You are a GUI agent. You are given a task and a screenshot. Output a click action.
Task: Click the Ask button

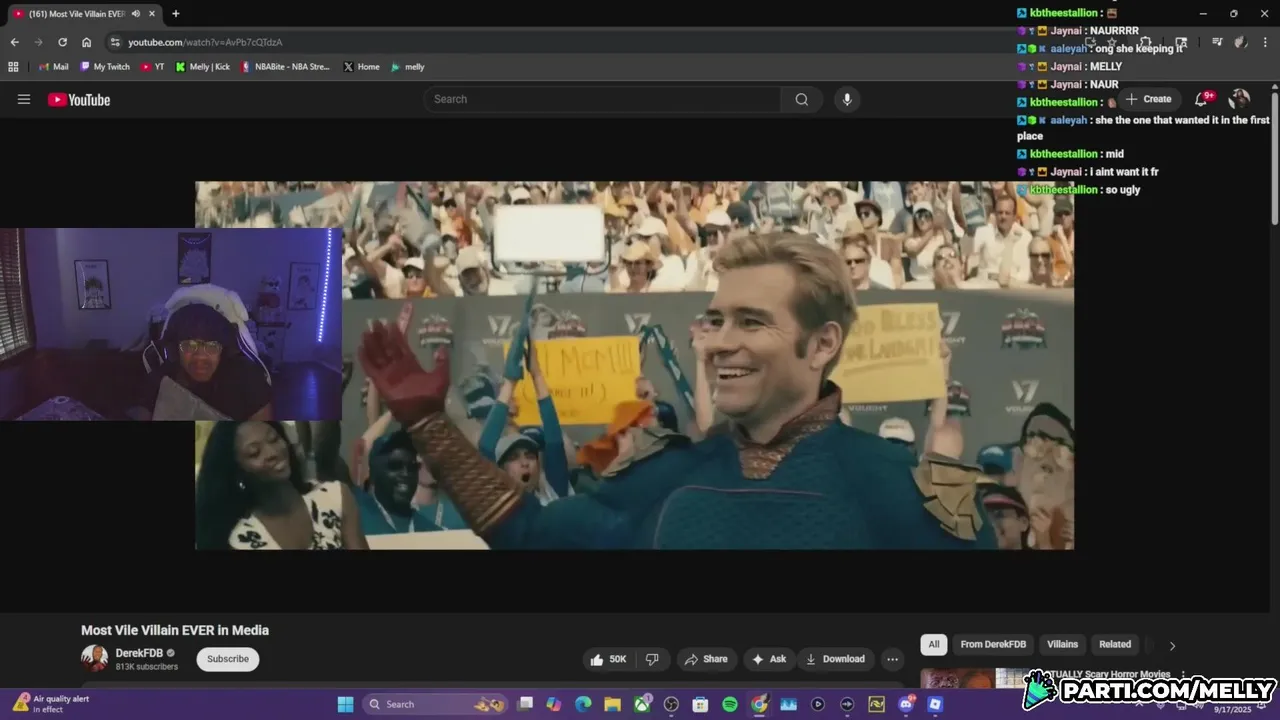[x=769, y=659]
